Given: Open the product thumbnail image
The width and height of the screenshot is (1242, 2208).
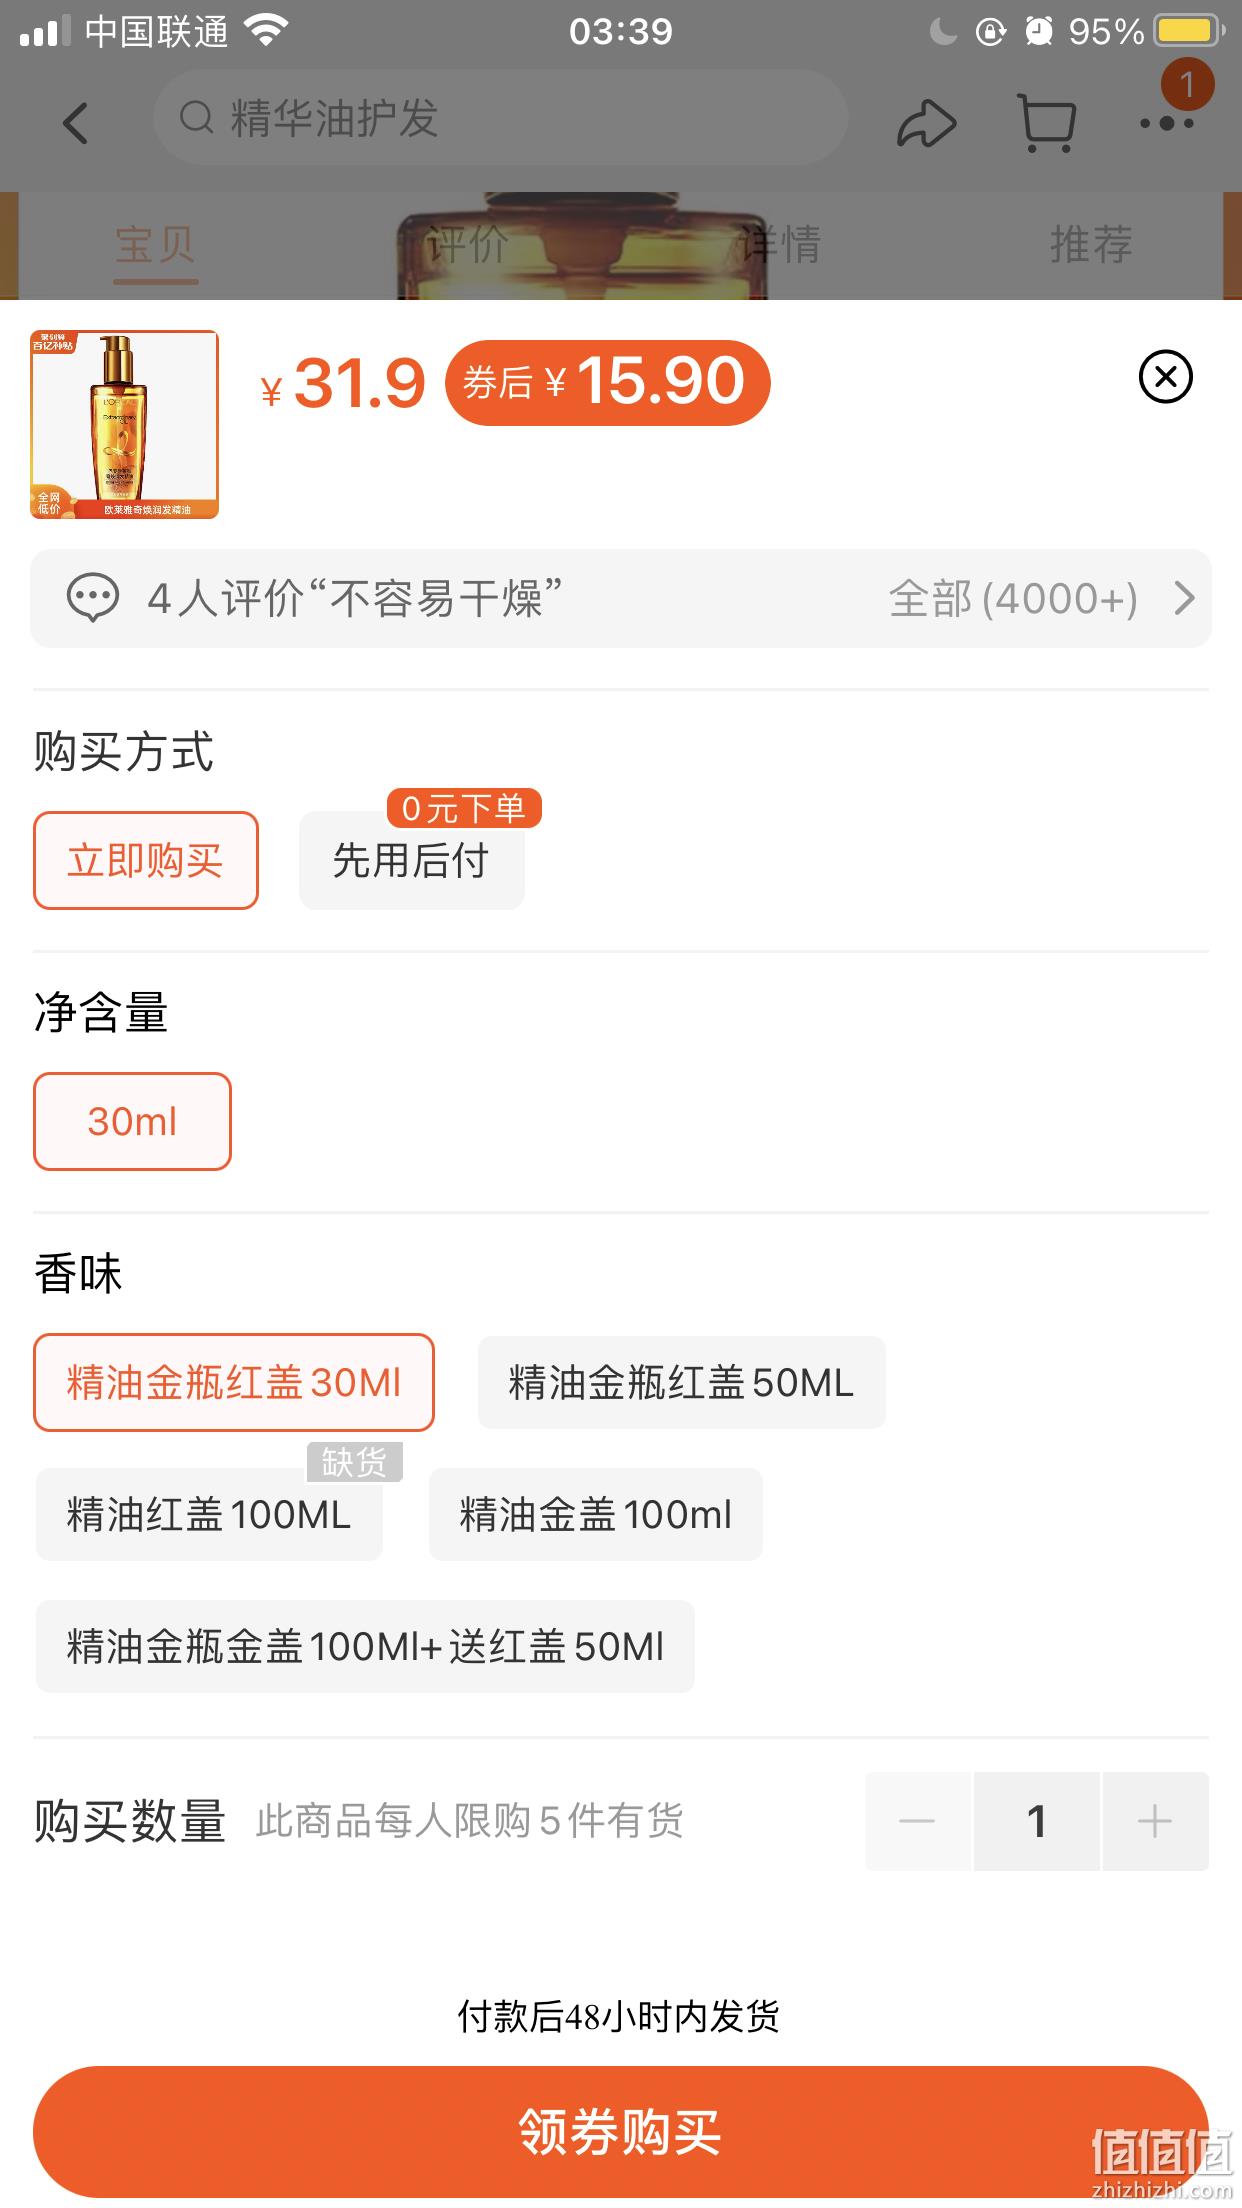Looking at the screenshot, I should tap(124, 424).
